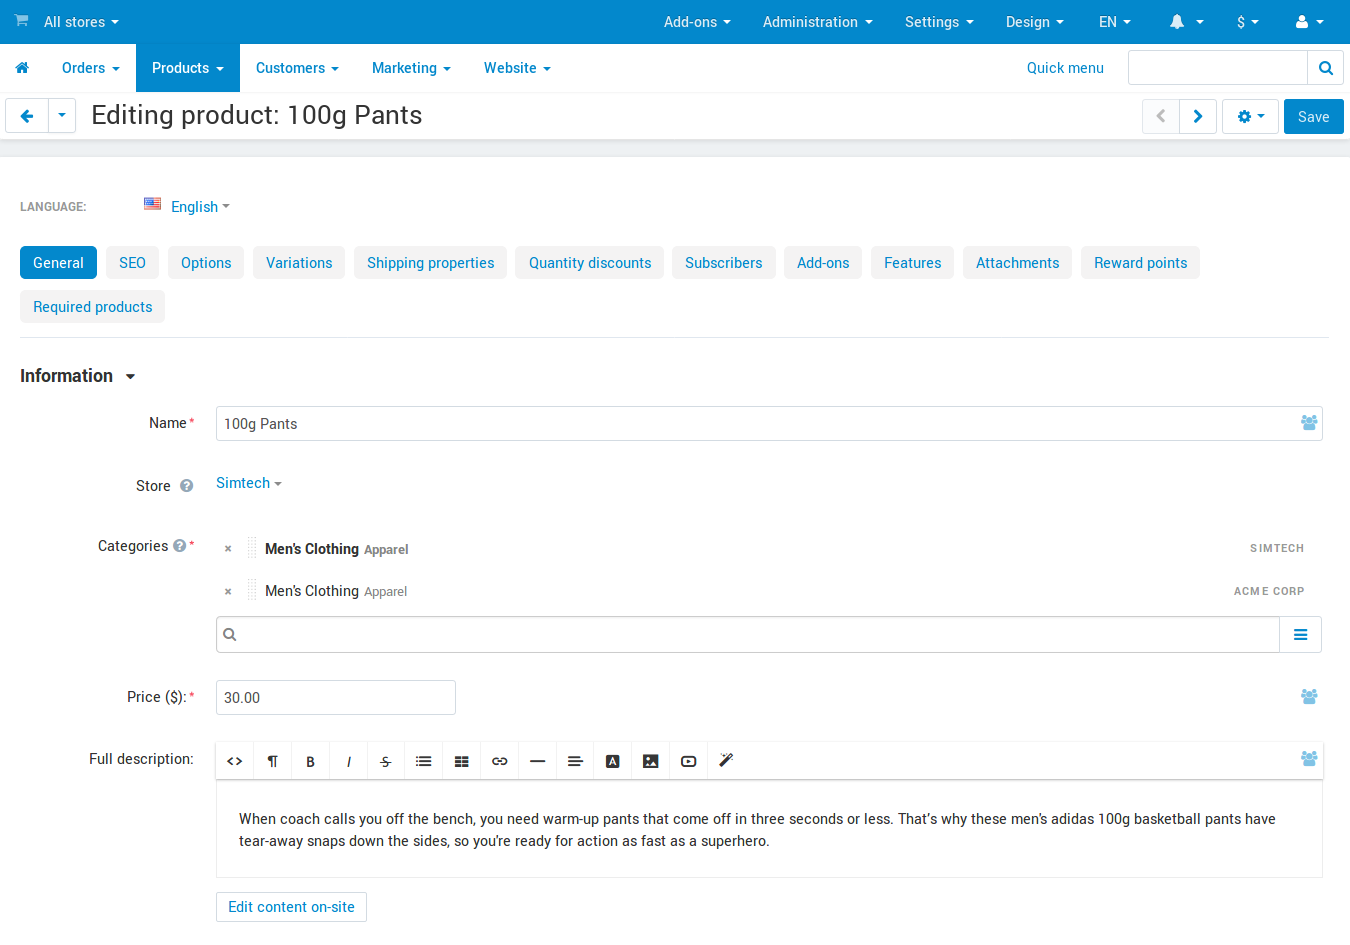
Task: Click the search magnifier button beside Quick menu
Action: 1326,68
